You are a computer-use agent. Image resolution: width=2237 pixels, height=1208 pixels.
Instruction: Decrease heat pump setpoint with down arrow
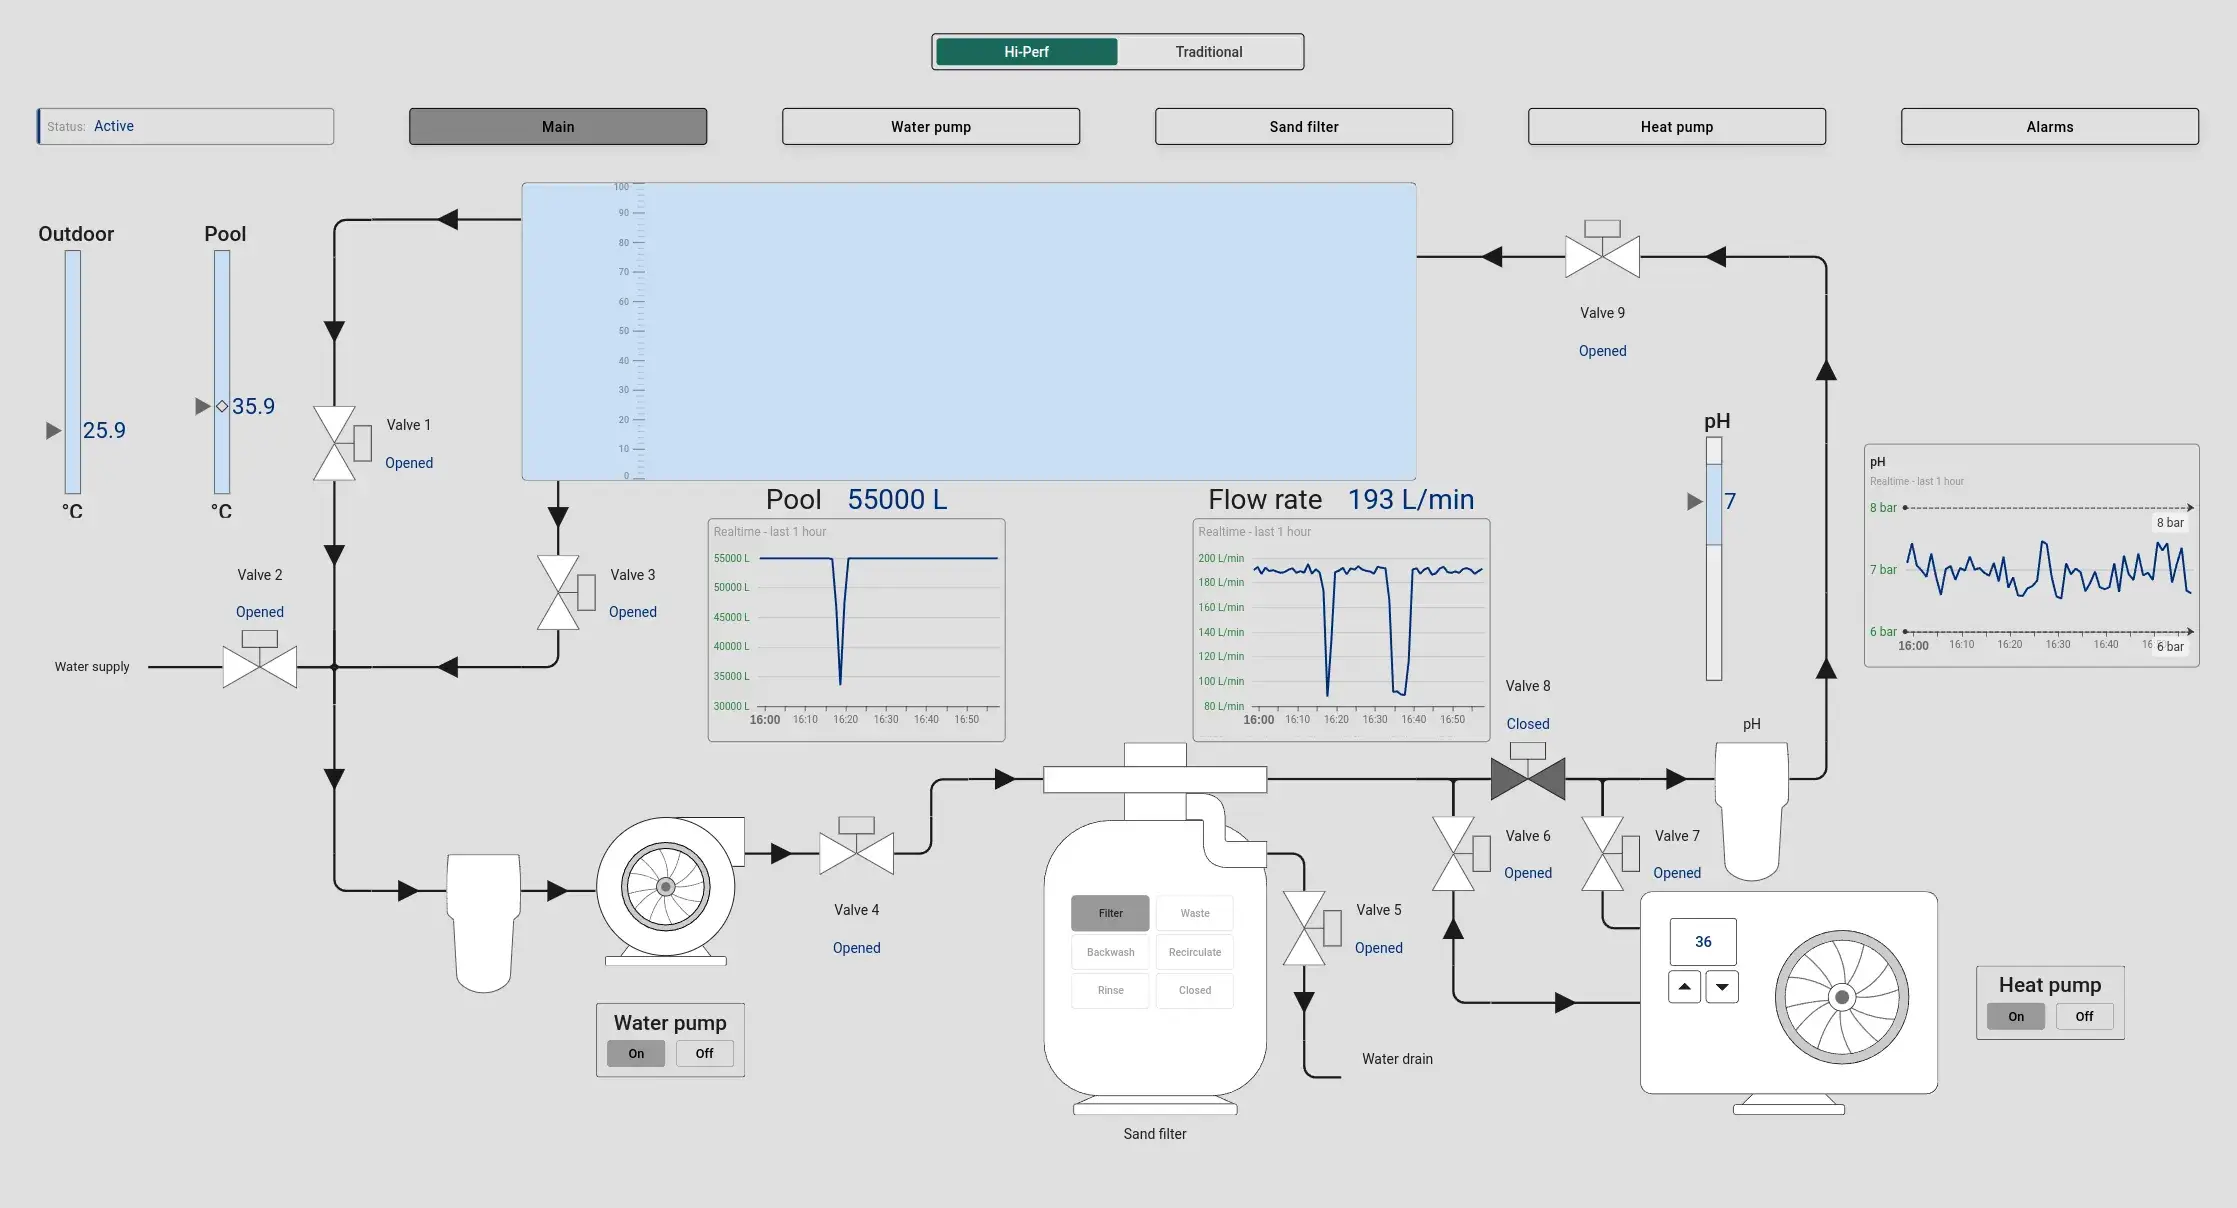(x=1722, y=987)
